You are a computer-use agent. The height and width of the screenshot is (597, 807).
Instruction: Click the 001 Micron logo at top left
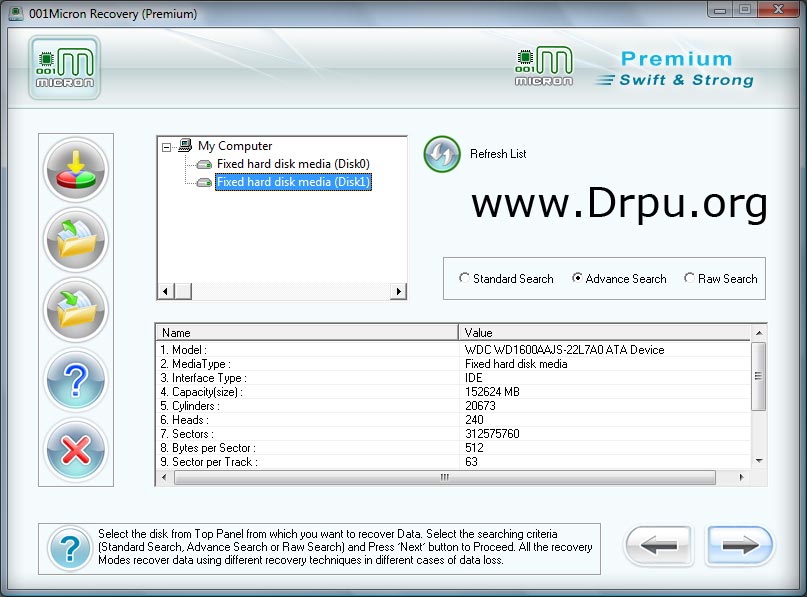click(x=65, y=67)
